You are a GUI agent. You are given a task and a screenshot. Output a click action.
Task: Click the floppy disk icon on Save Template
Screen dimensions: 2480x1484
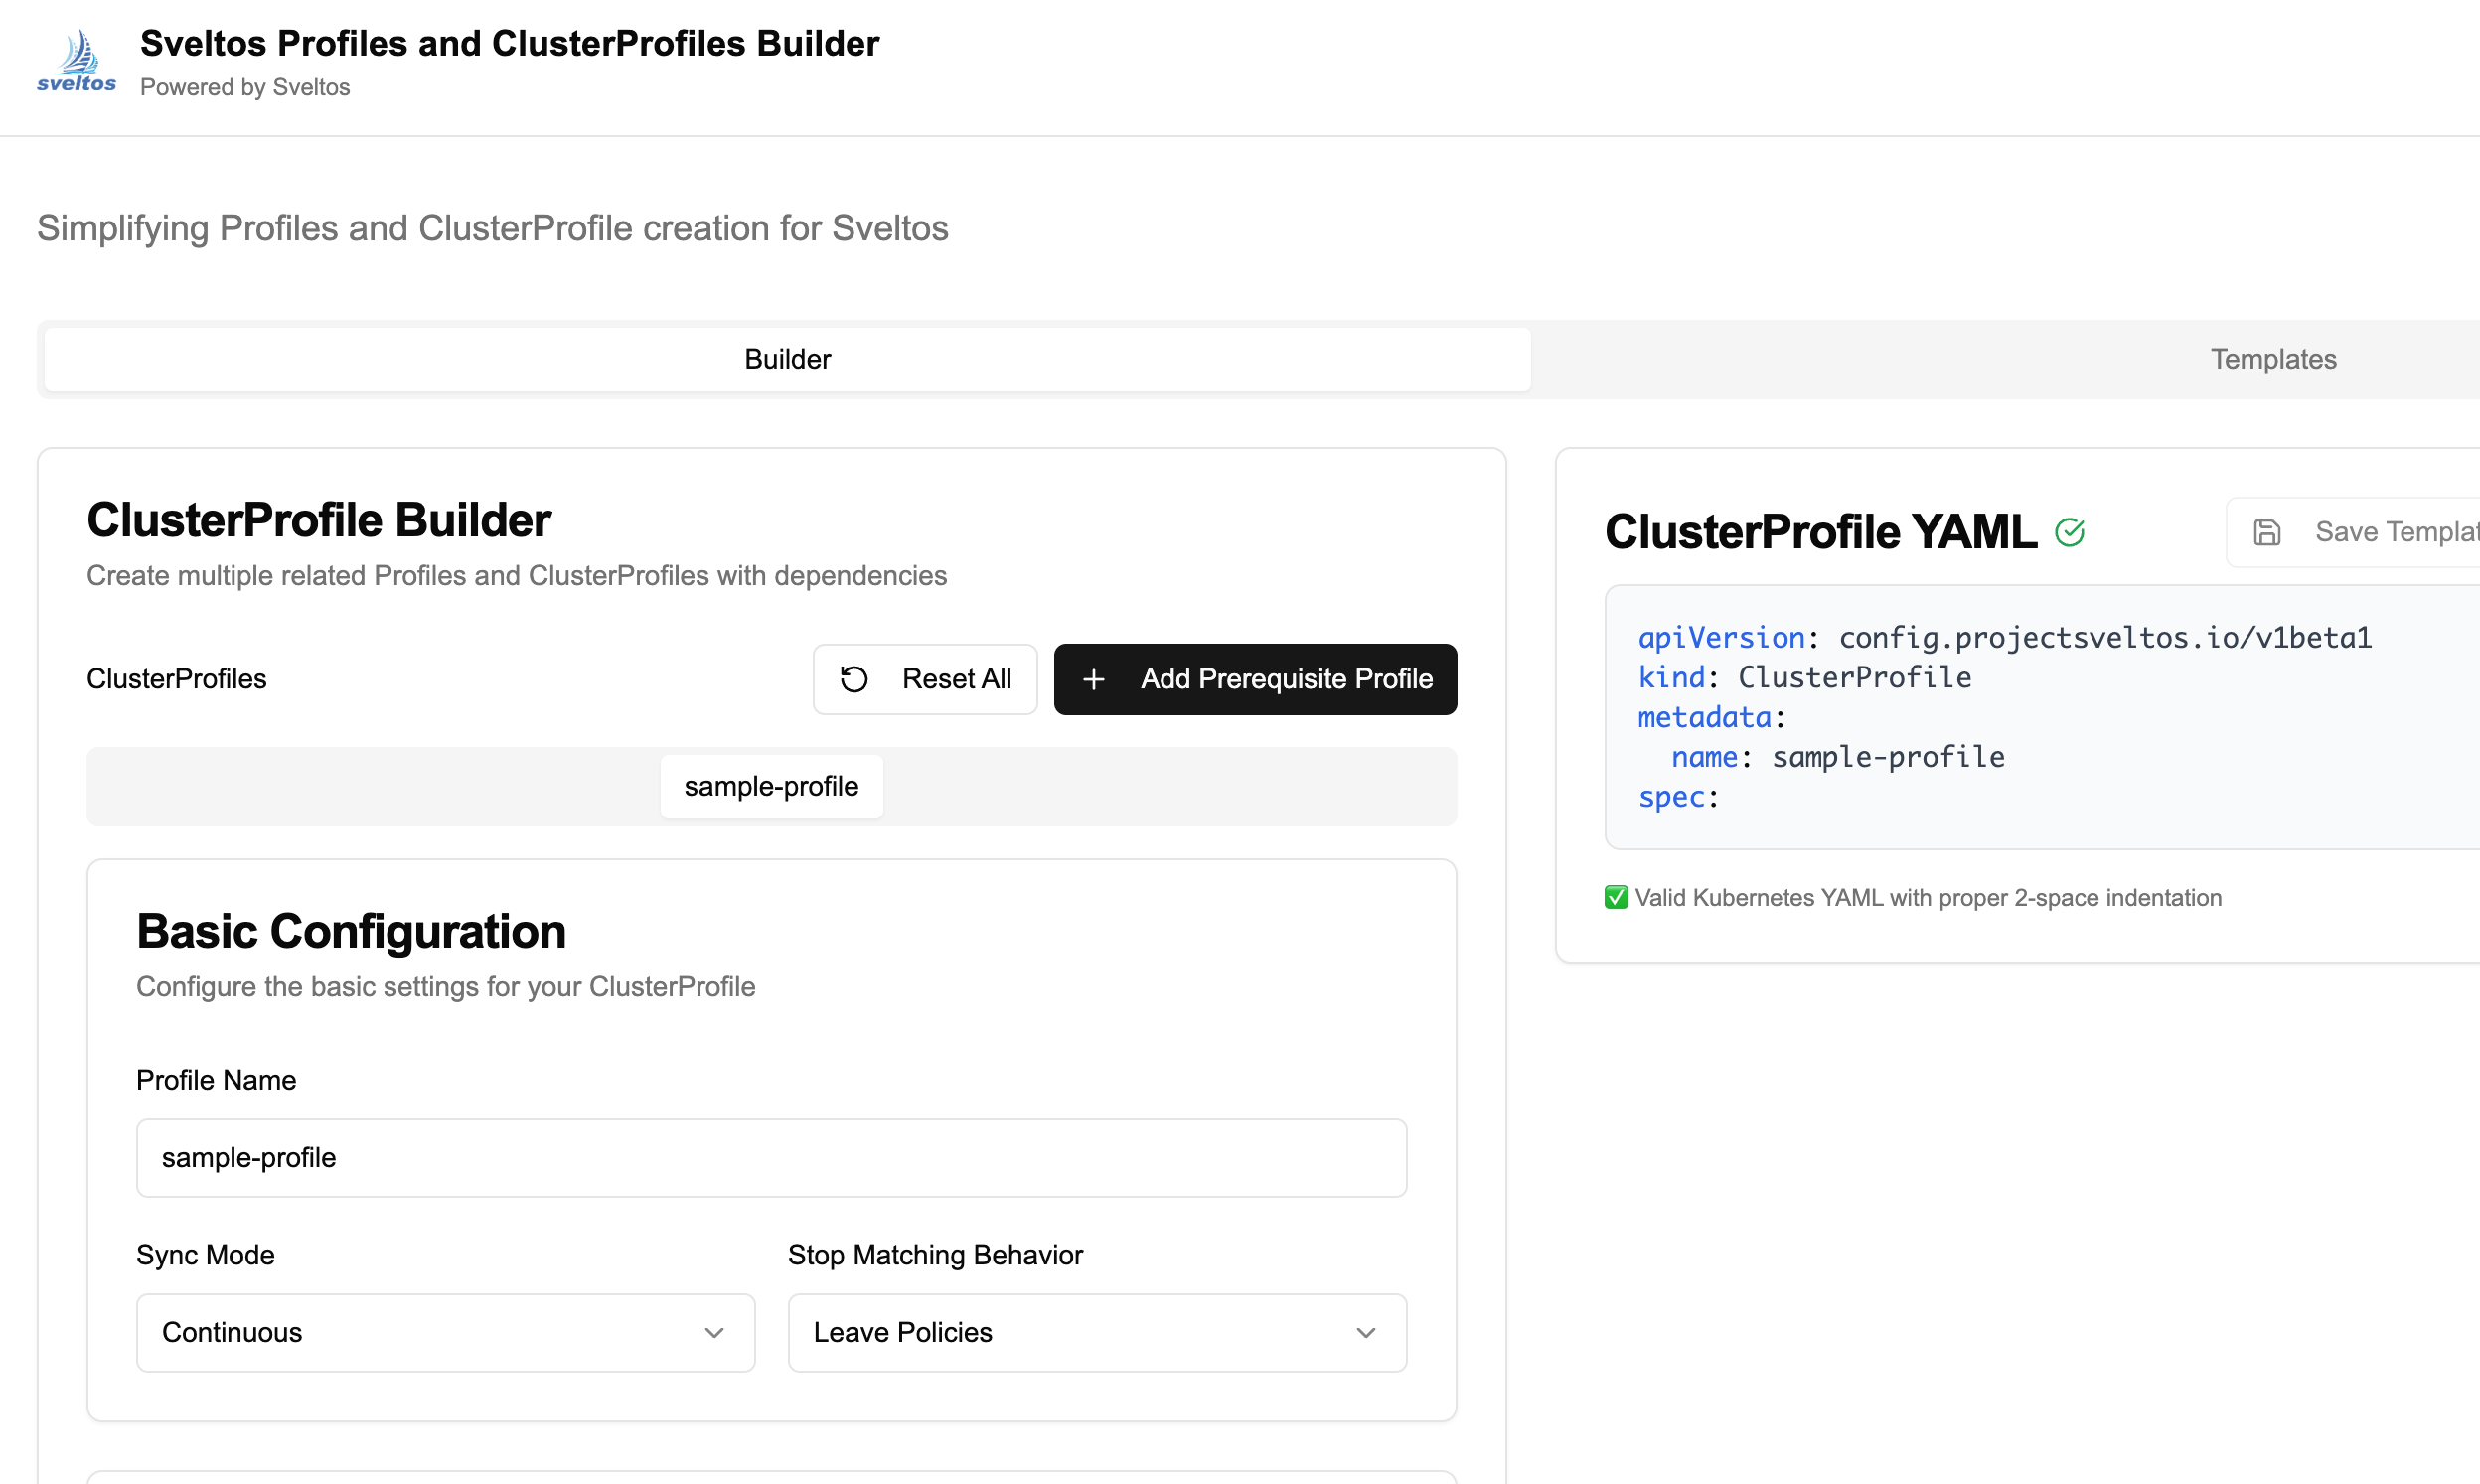coord(2267,531)
